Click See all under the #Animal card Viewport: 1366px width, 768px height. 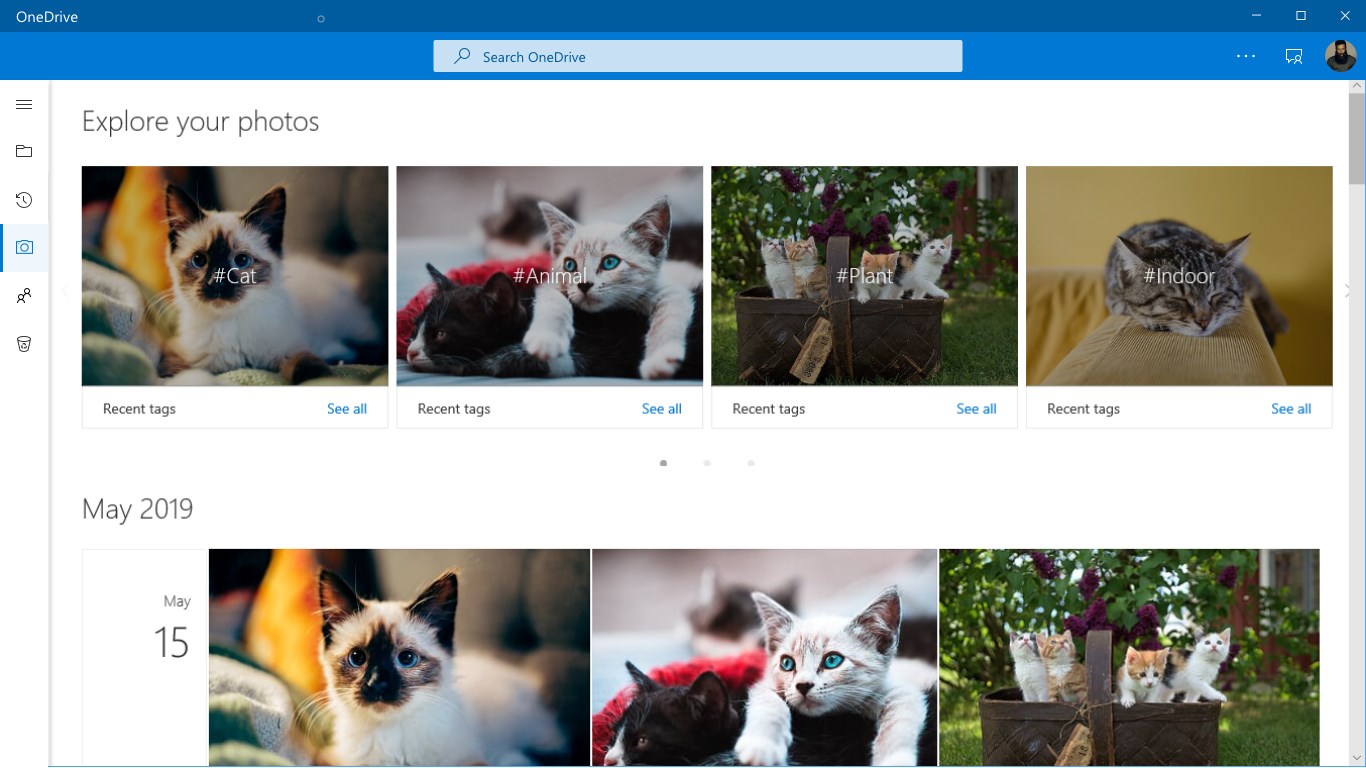click(662, 408)
